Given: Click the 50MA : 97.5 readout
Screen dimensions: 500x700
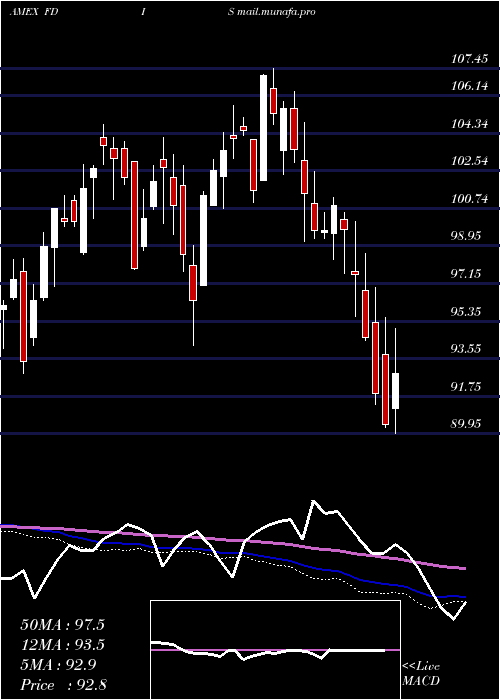Looking at the screenshot, I should (x=62, y=625).
